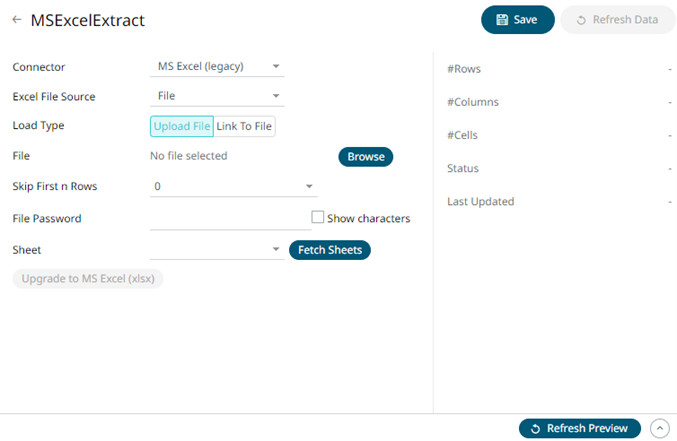The width and height of the screenshot is (677, 441).
Task: Open the Connector dropdown
Action: [x=216, y=67]
